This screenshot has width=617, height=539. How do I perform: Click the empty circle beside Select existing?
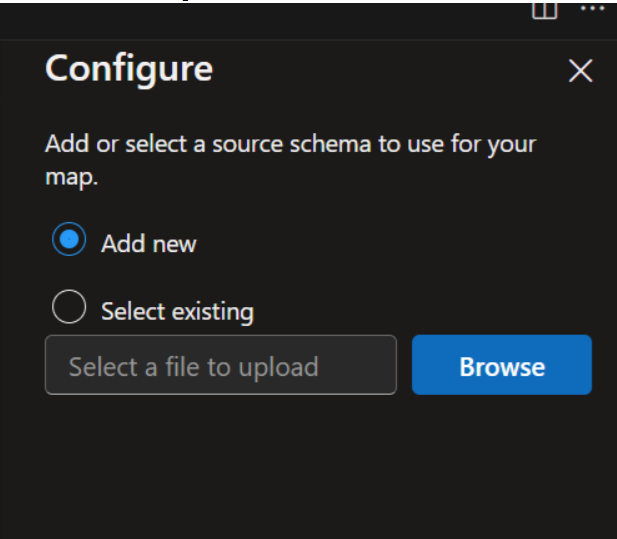click(69, 307)
